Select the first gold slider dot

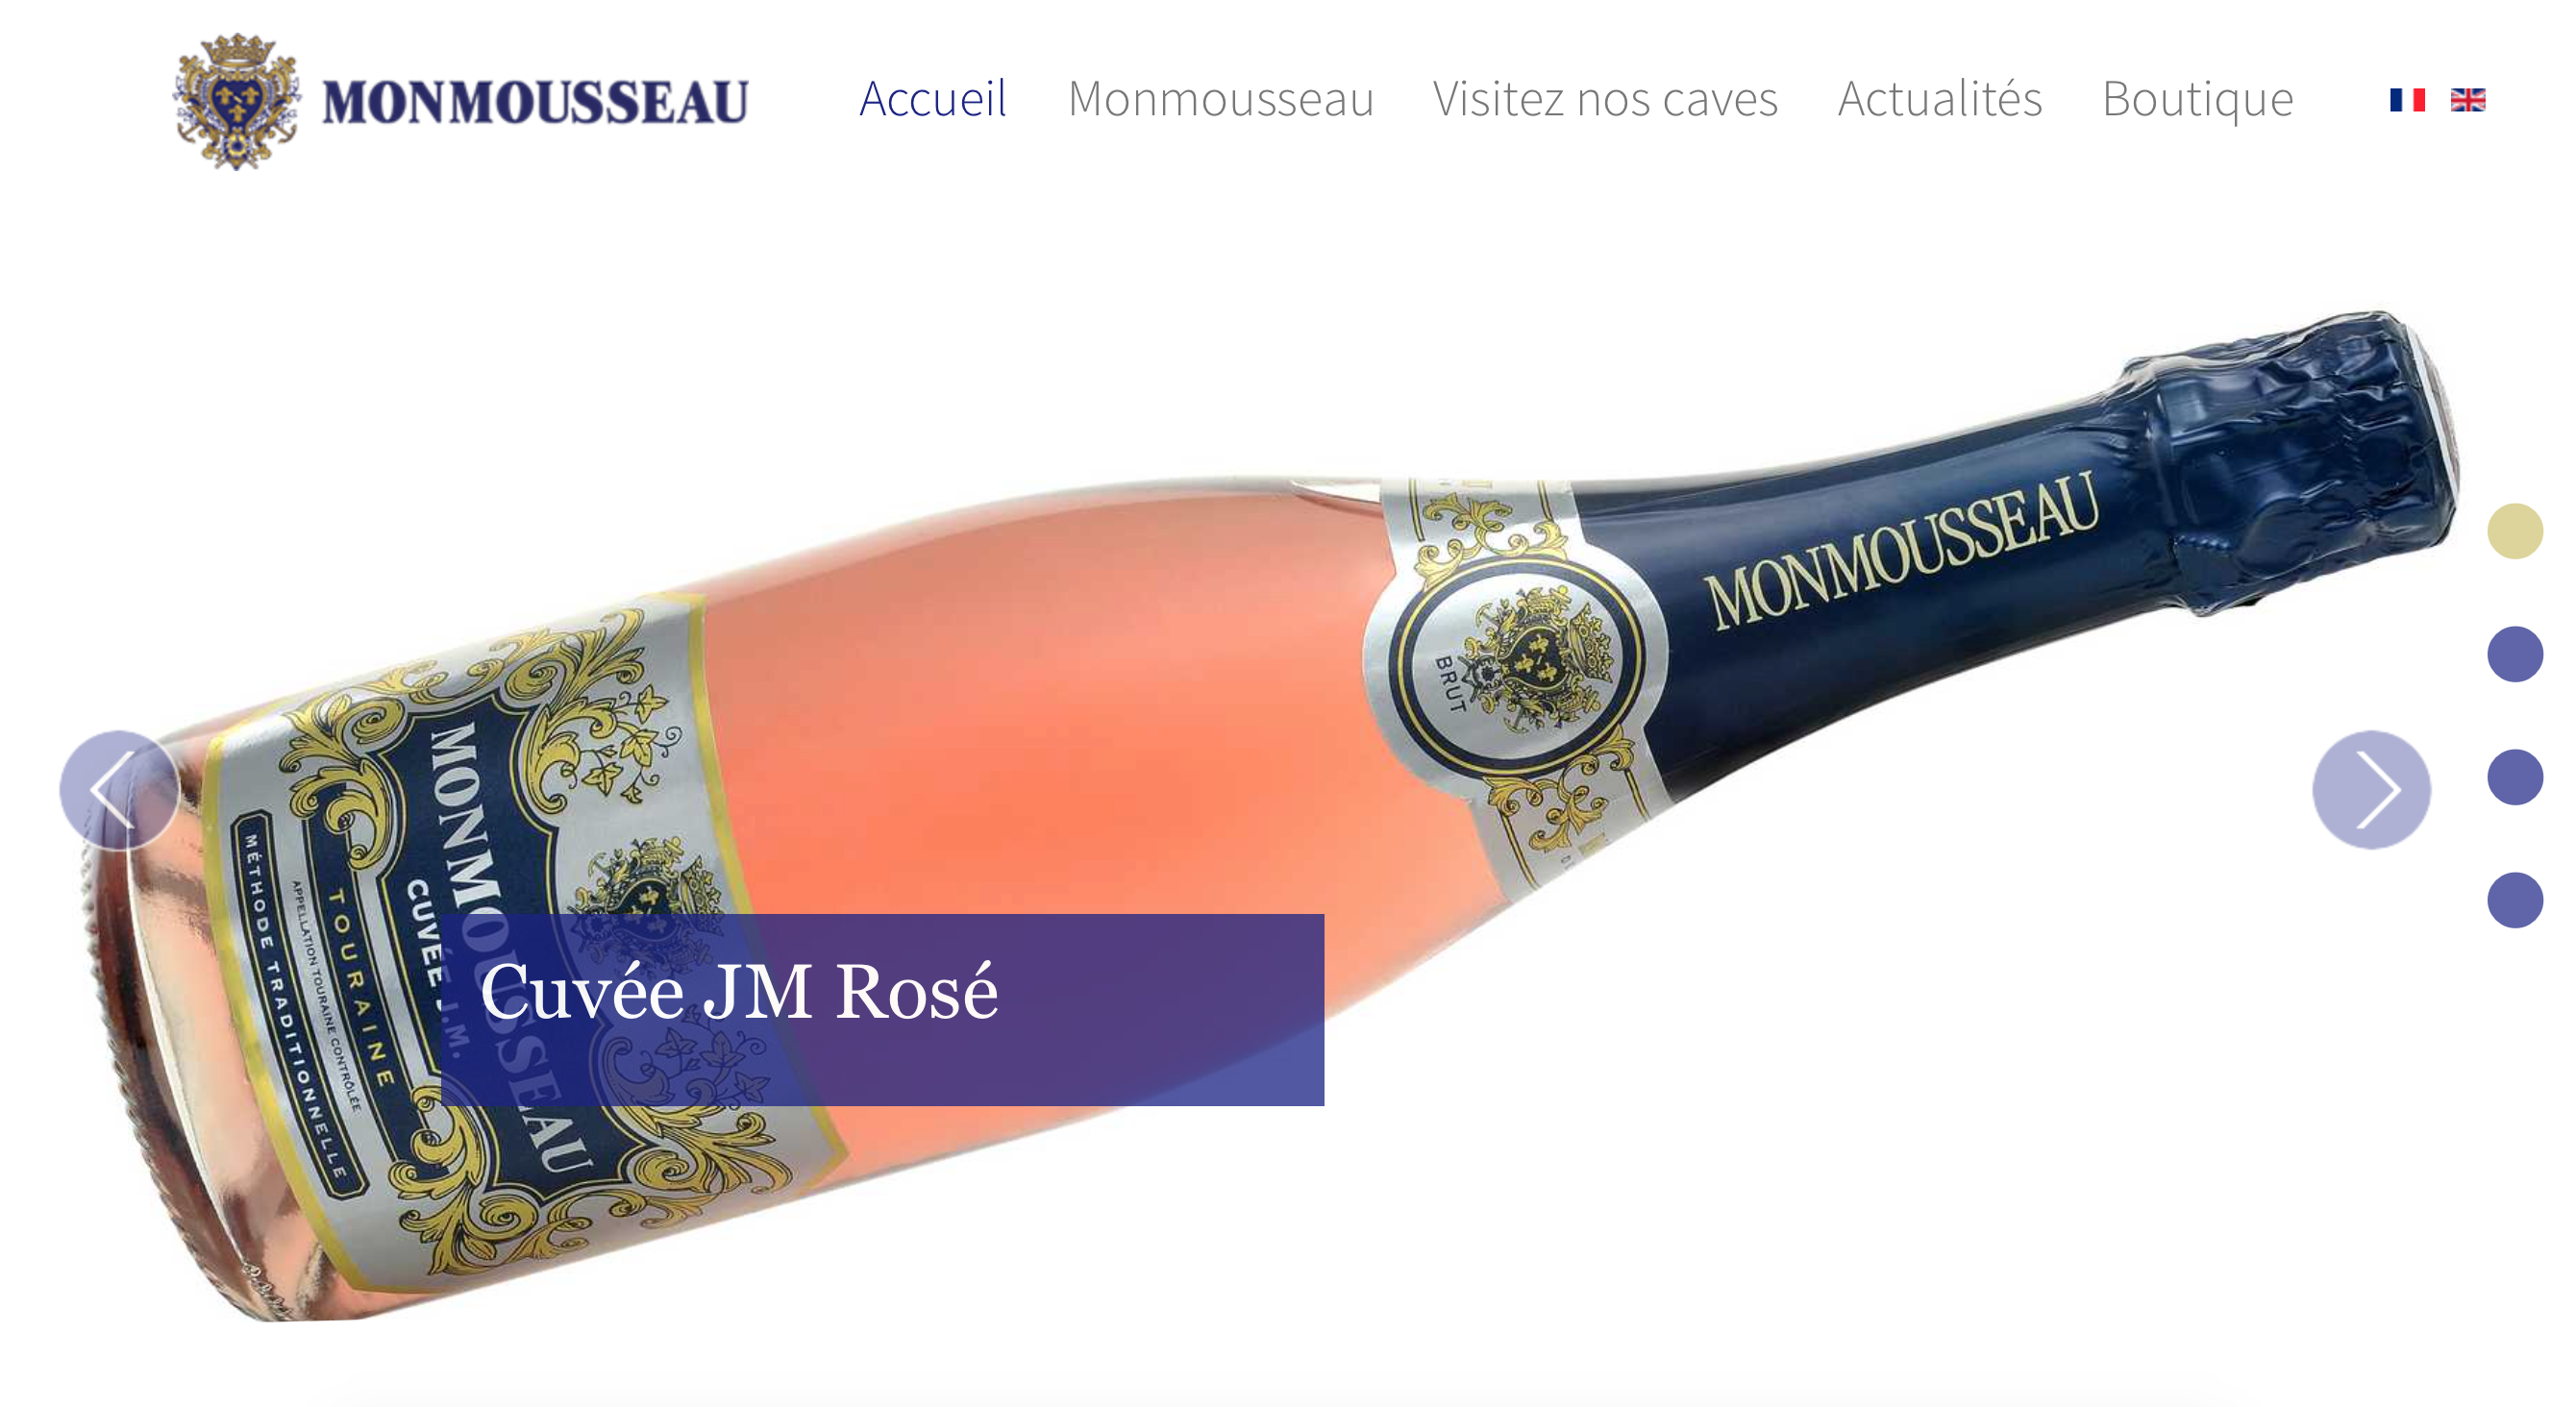2514,531
